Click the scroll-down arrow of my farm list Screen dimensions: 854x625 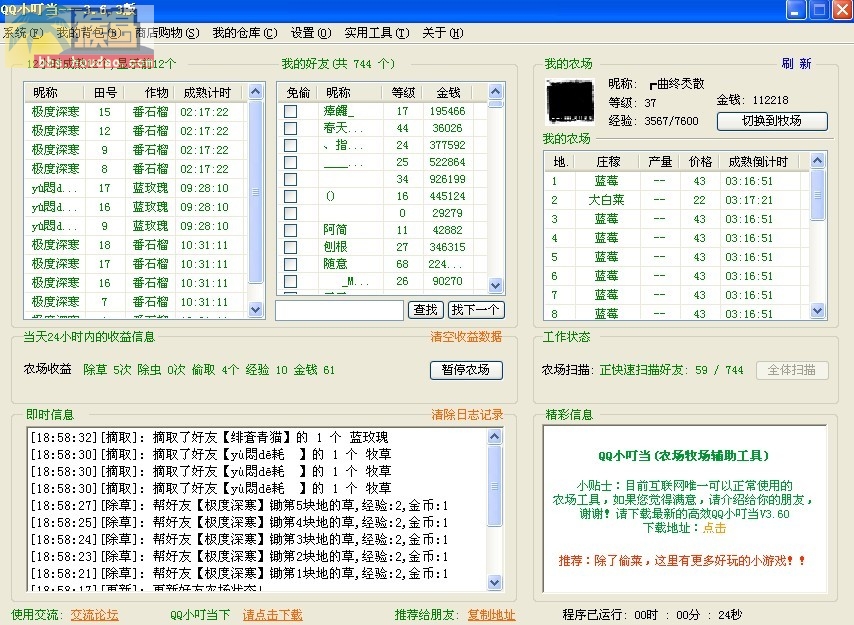pos(818,310)
